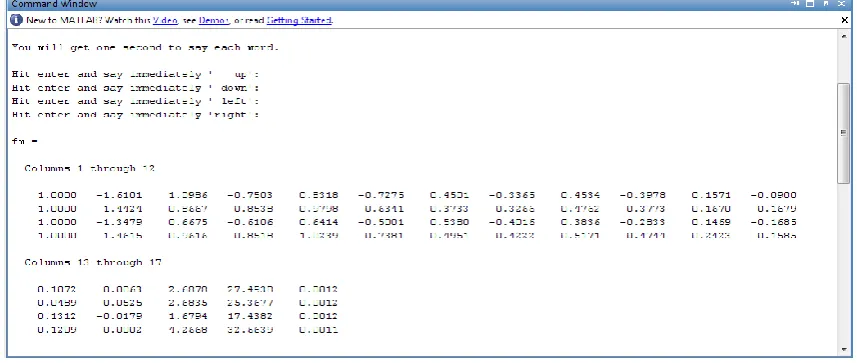Click the value 0.6414
Viewport: 857px width, 363px height.
pyautogui.click(x=319, y=222)
